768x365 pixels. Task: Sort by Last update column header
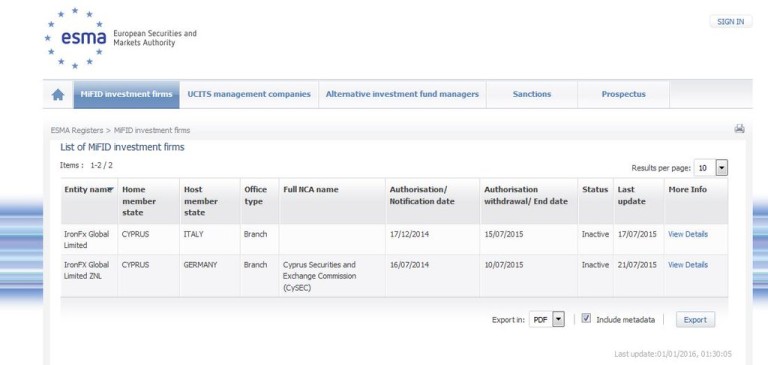(631, 195)
